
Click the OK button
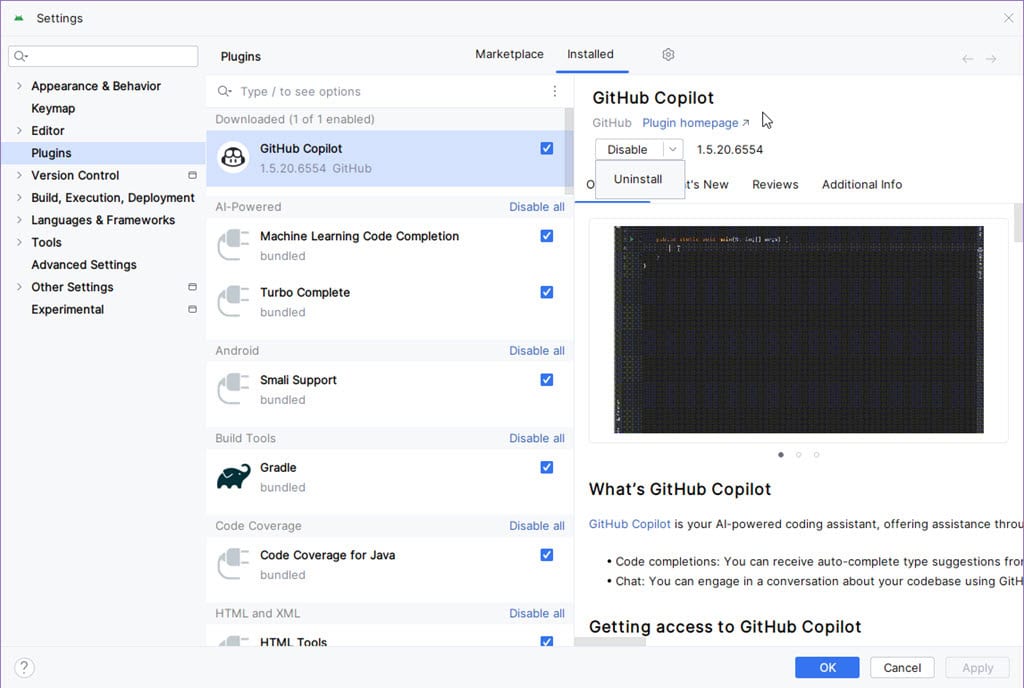point(827,667)
